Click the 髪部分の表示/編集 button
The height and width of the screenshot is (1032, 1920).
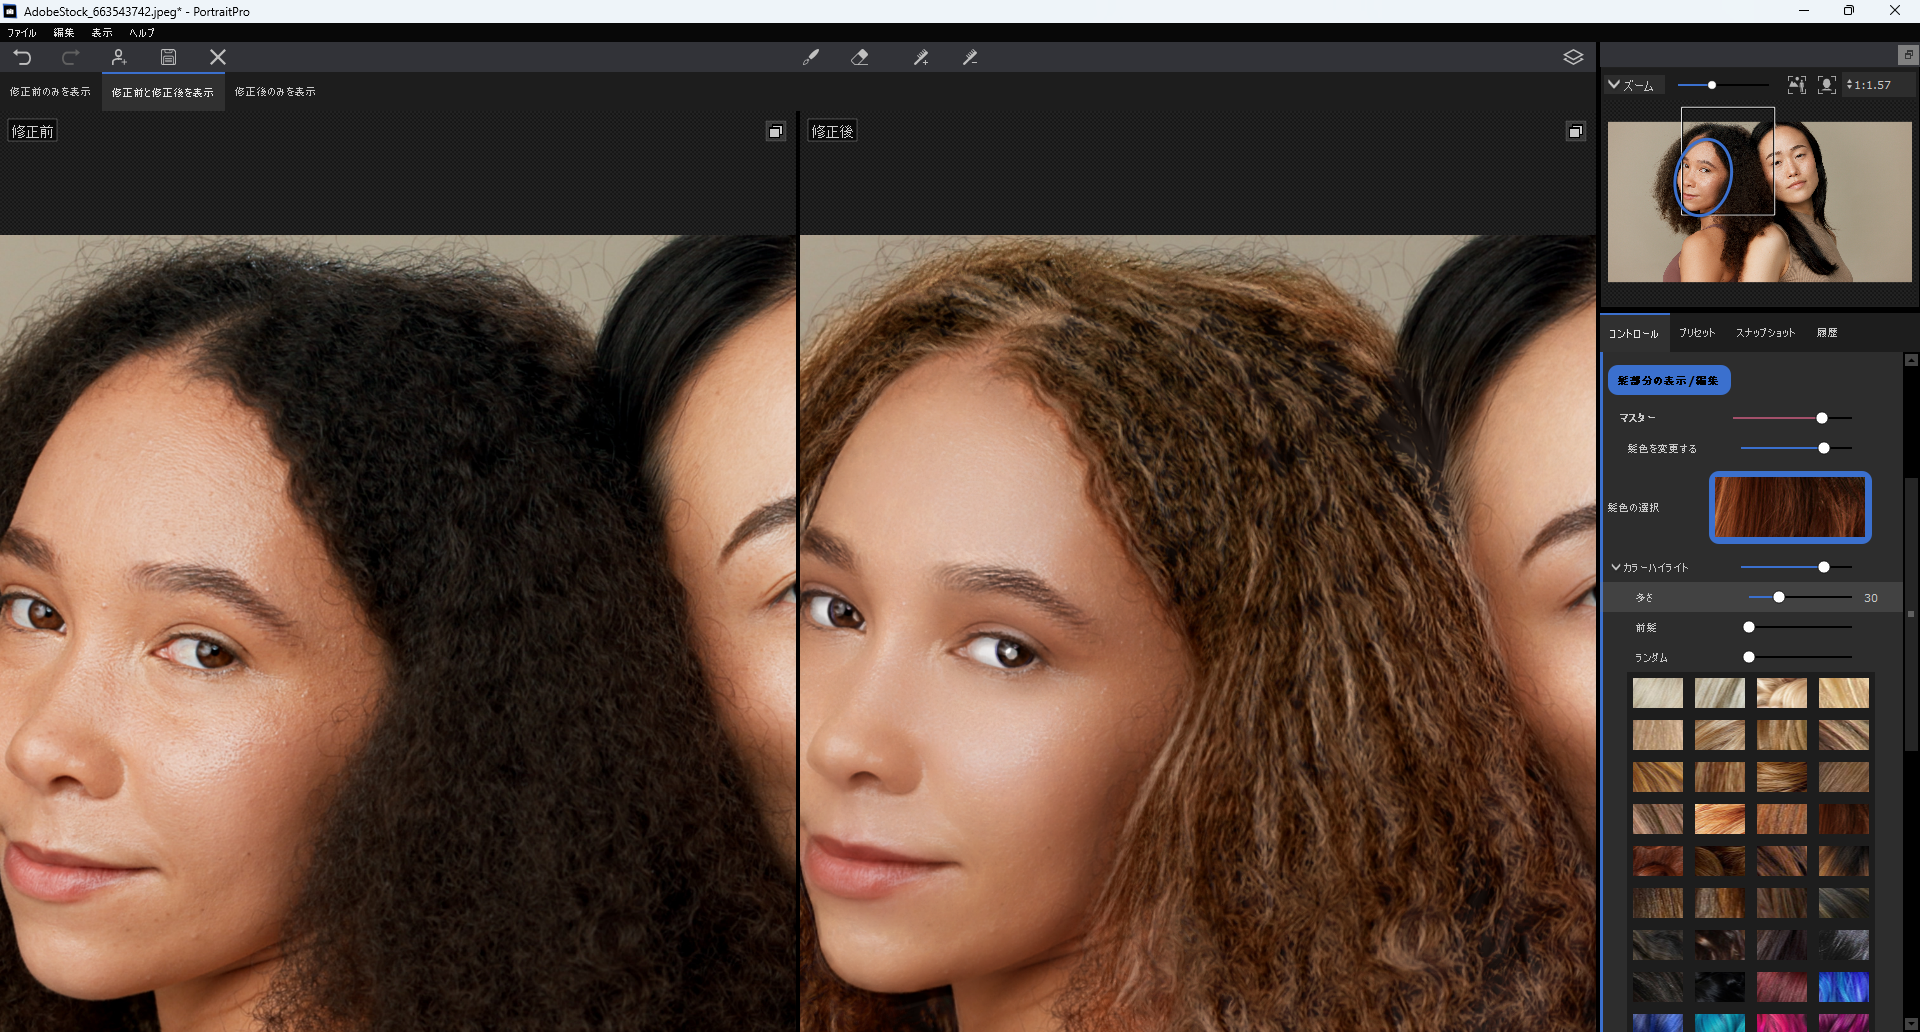pos(1668,380)
